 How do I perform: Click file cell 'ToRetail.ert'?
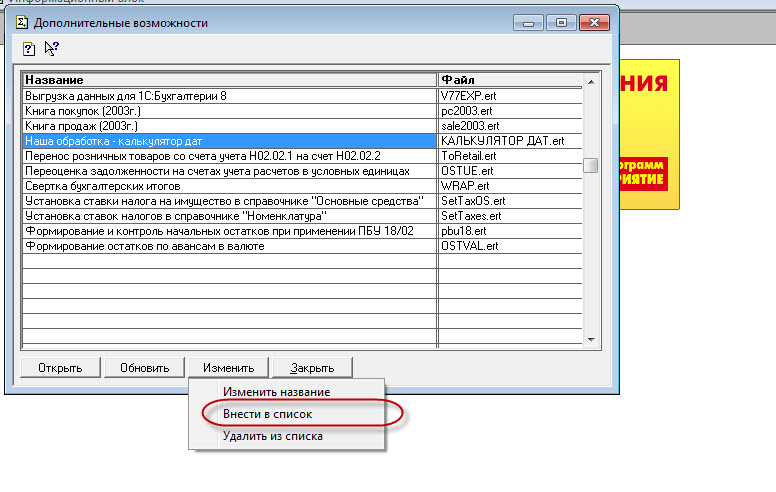[x=510, y=156]
